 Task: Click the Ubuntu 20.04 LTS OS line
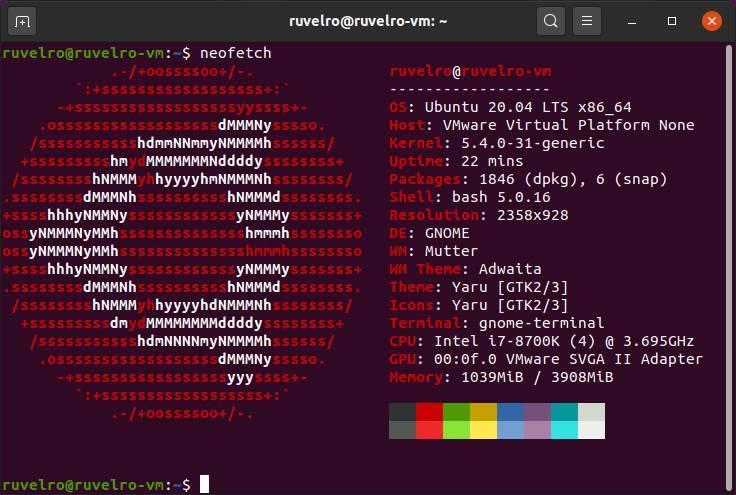tap(510, 107)
